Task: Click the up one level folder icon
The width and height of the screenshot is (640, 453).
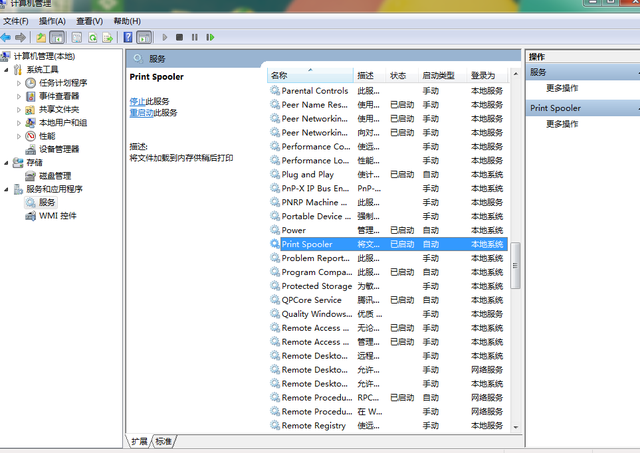Action: point(41,38)
